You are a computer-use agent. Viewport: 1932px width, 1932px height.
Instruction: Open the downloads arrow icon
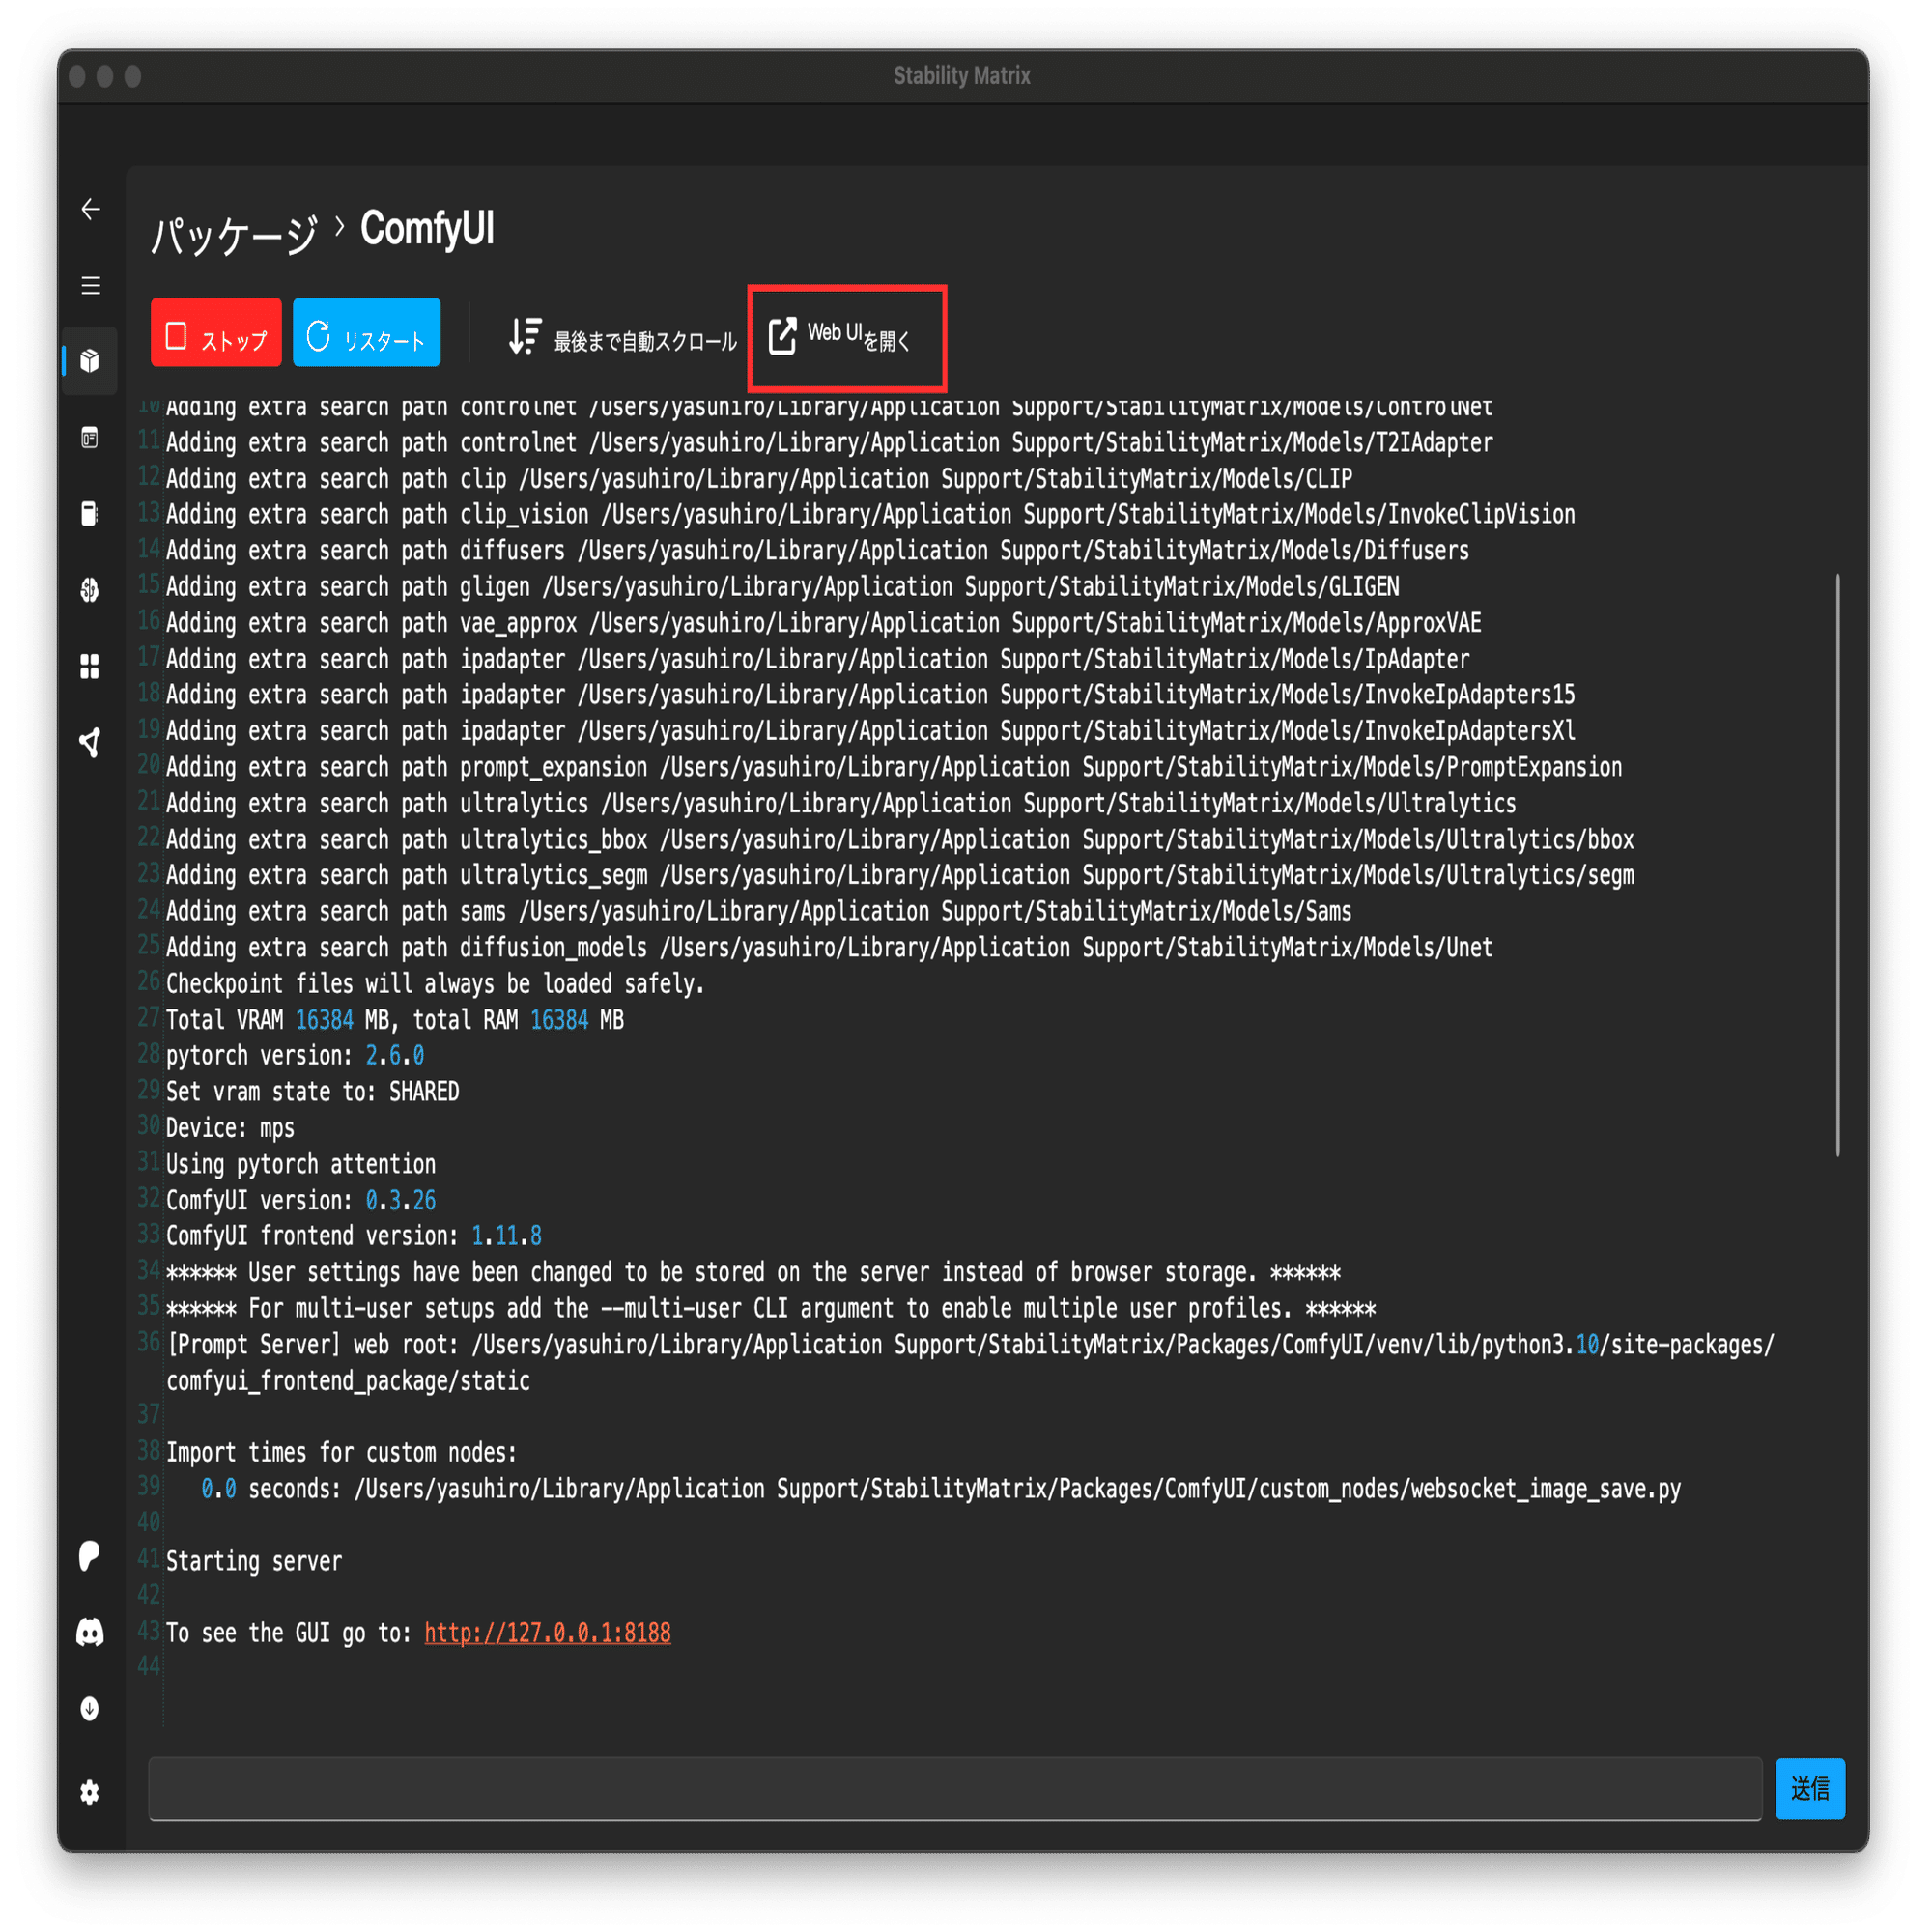click(90, 1709)
